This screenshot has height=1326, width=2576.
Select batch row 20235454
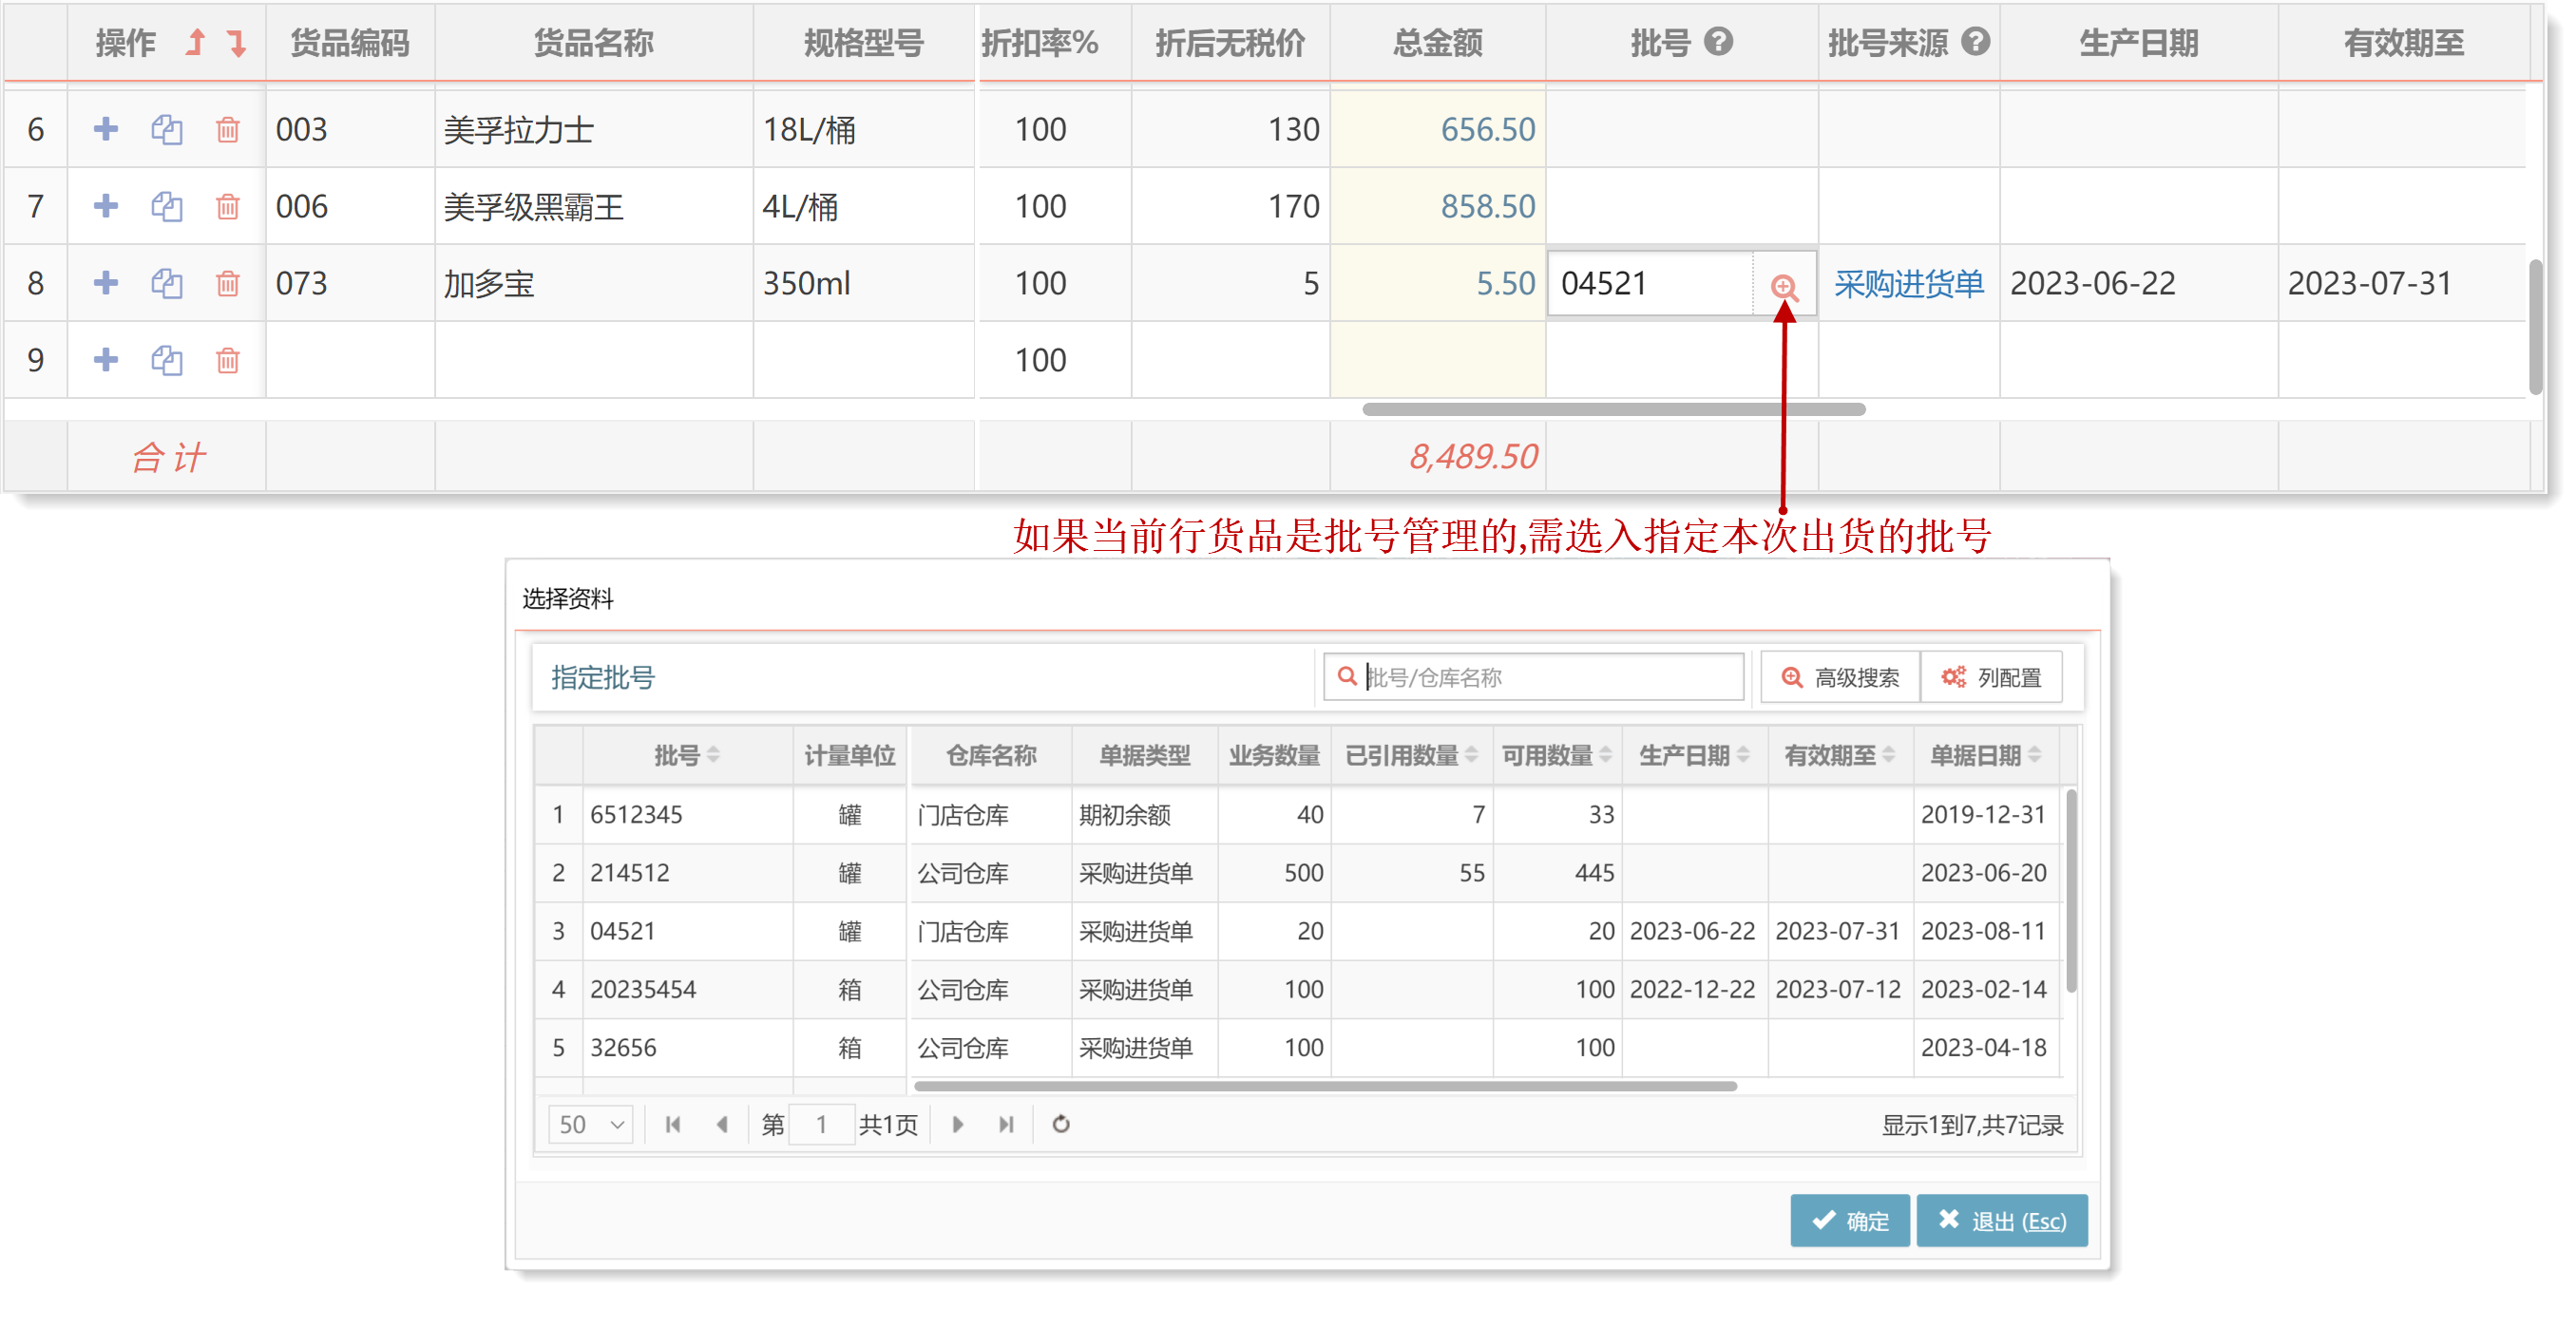(1298, 989)
